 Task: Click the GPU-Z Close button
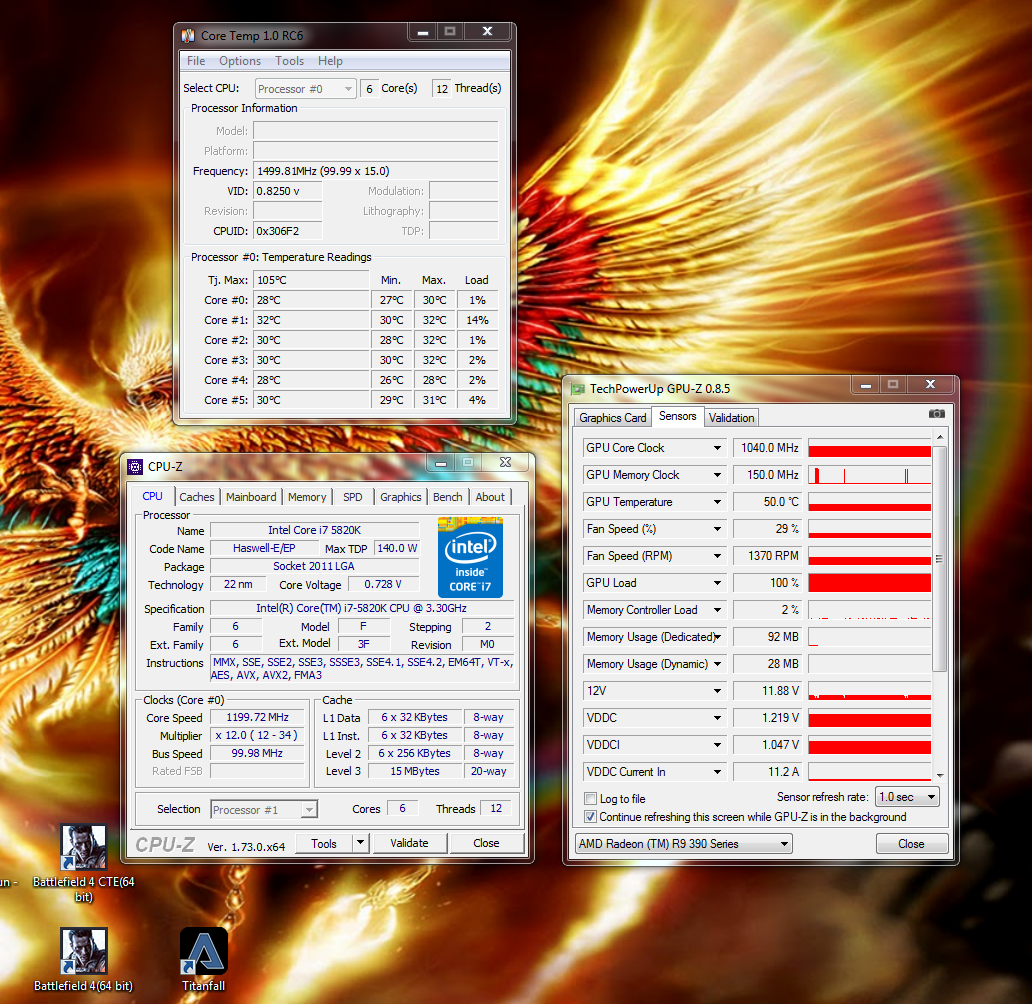pos(912,844)
